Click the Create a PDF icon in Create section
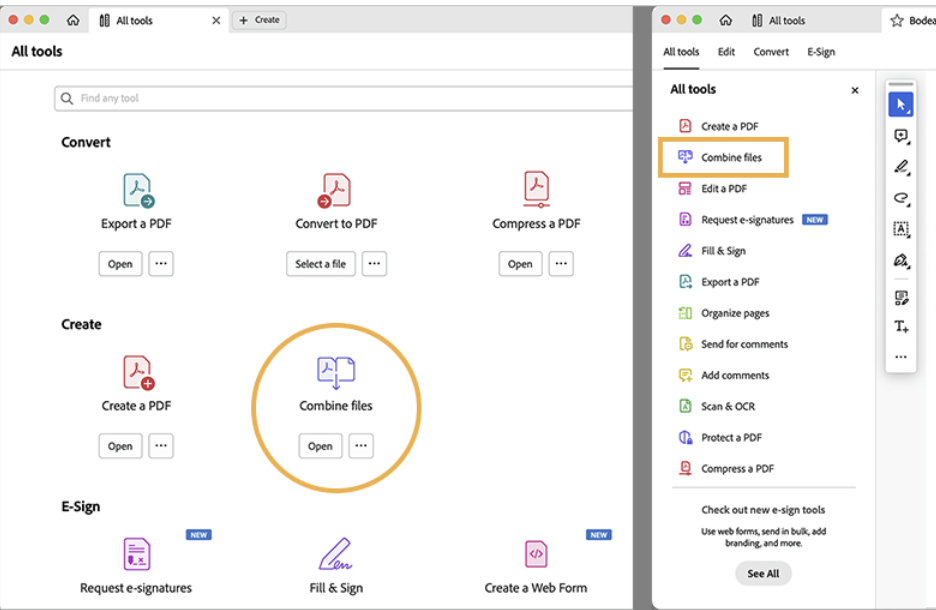 pos(138,372)
